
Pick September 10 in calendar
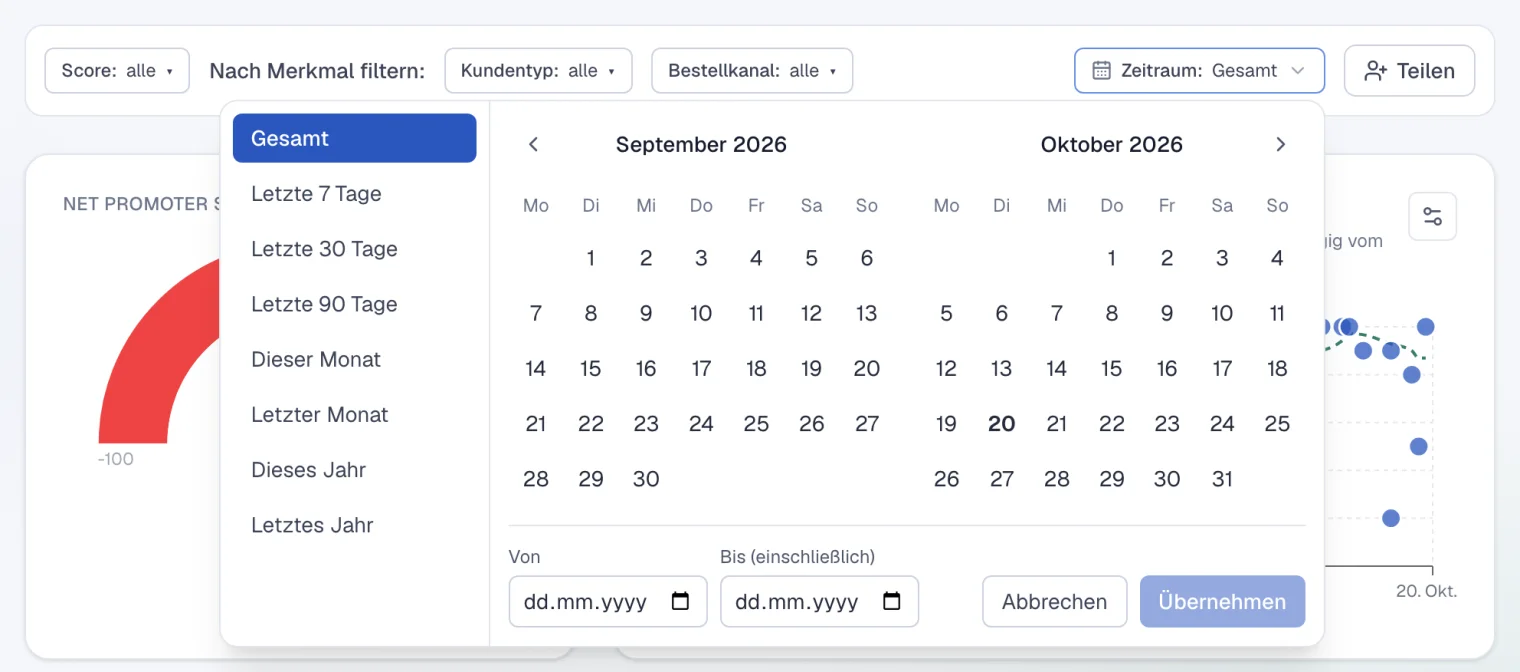pos(701,314)
